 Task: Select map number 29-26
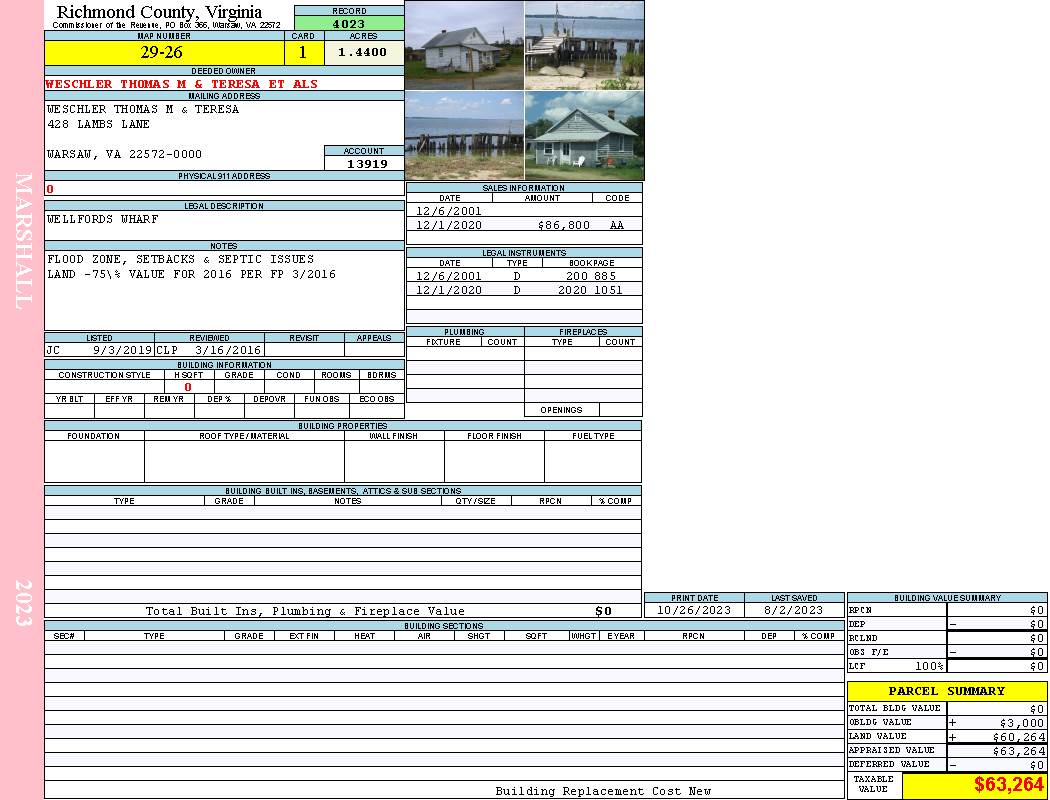[x=161, y=52]
